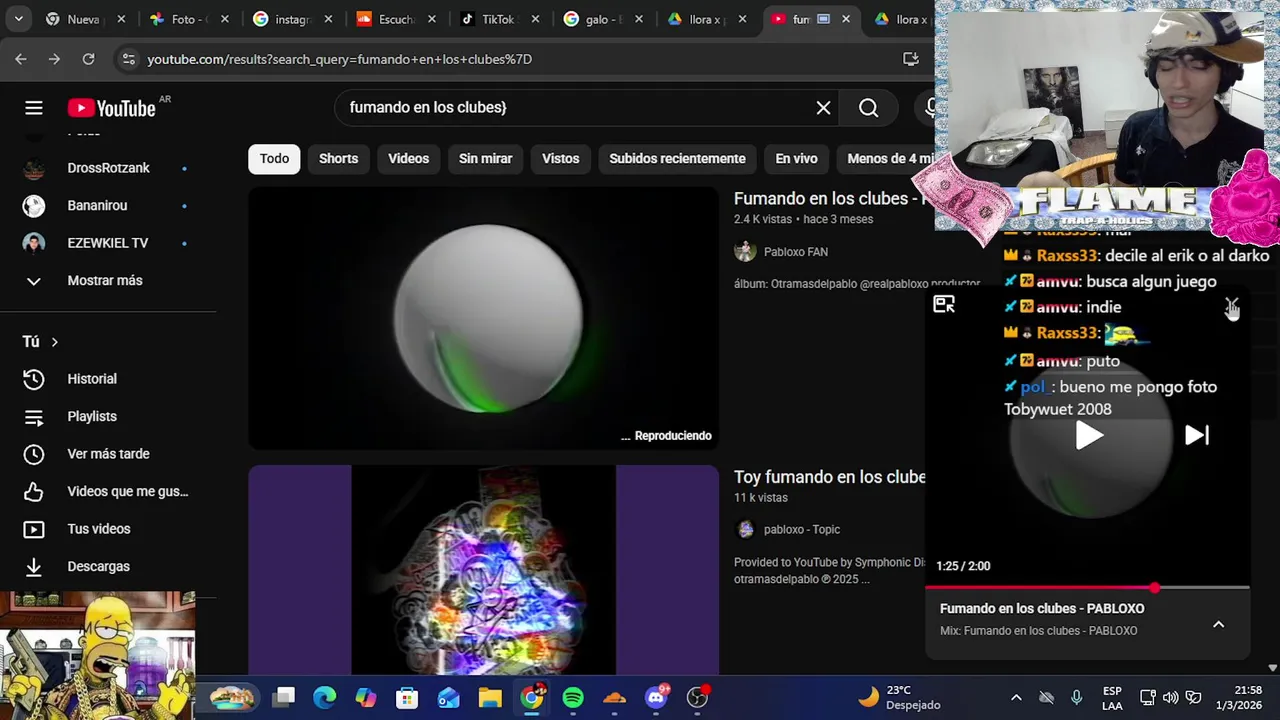Open DrossRotzank subscription channel

[108, 168]
